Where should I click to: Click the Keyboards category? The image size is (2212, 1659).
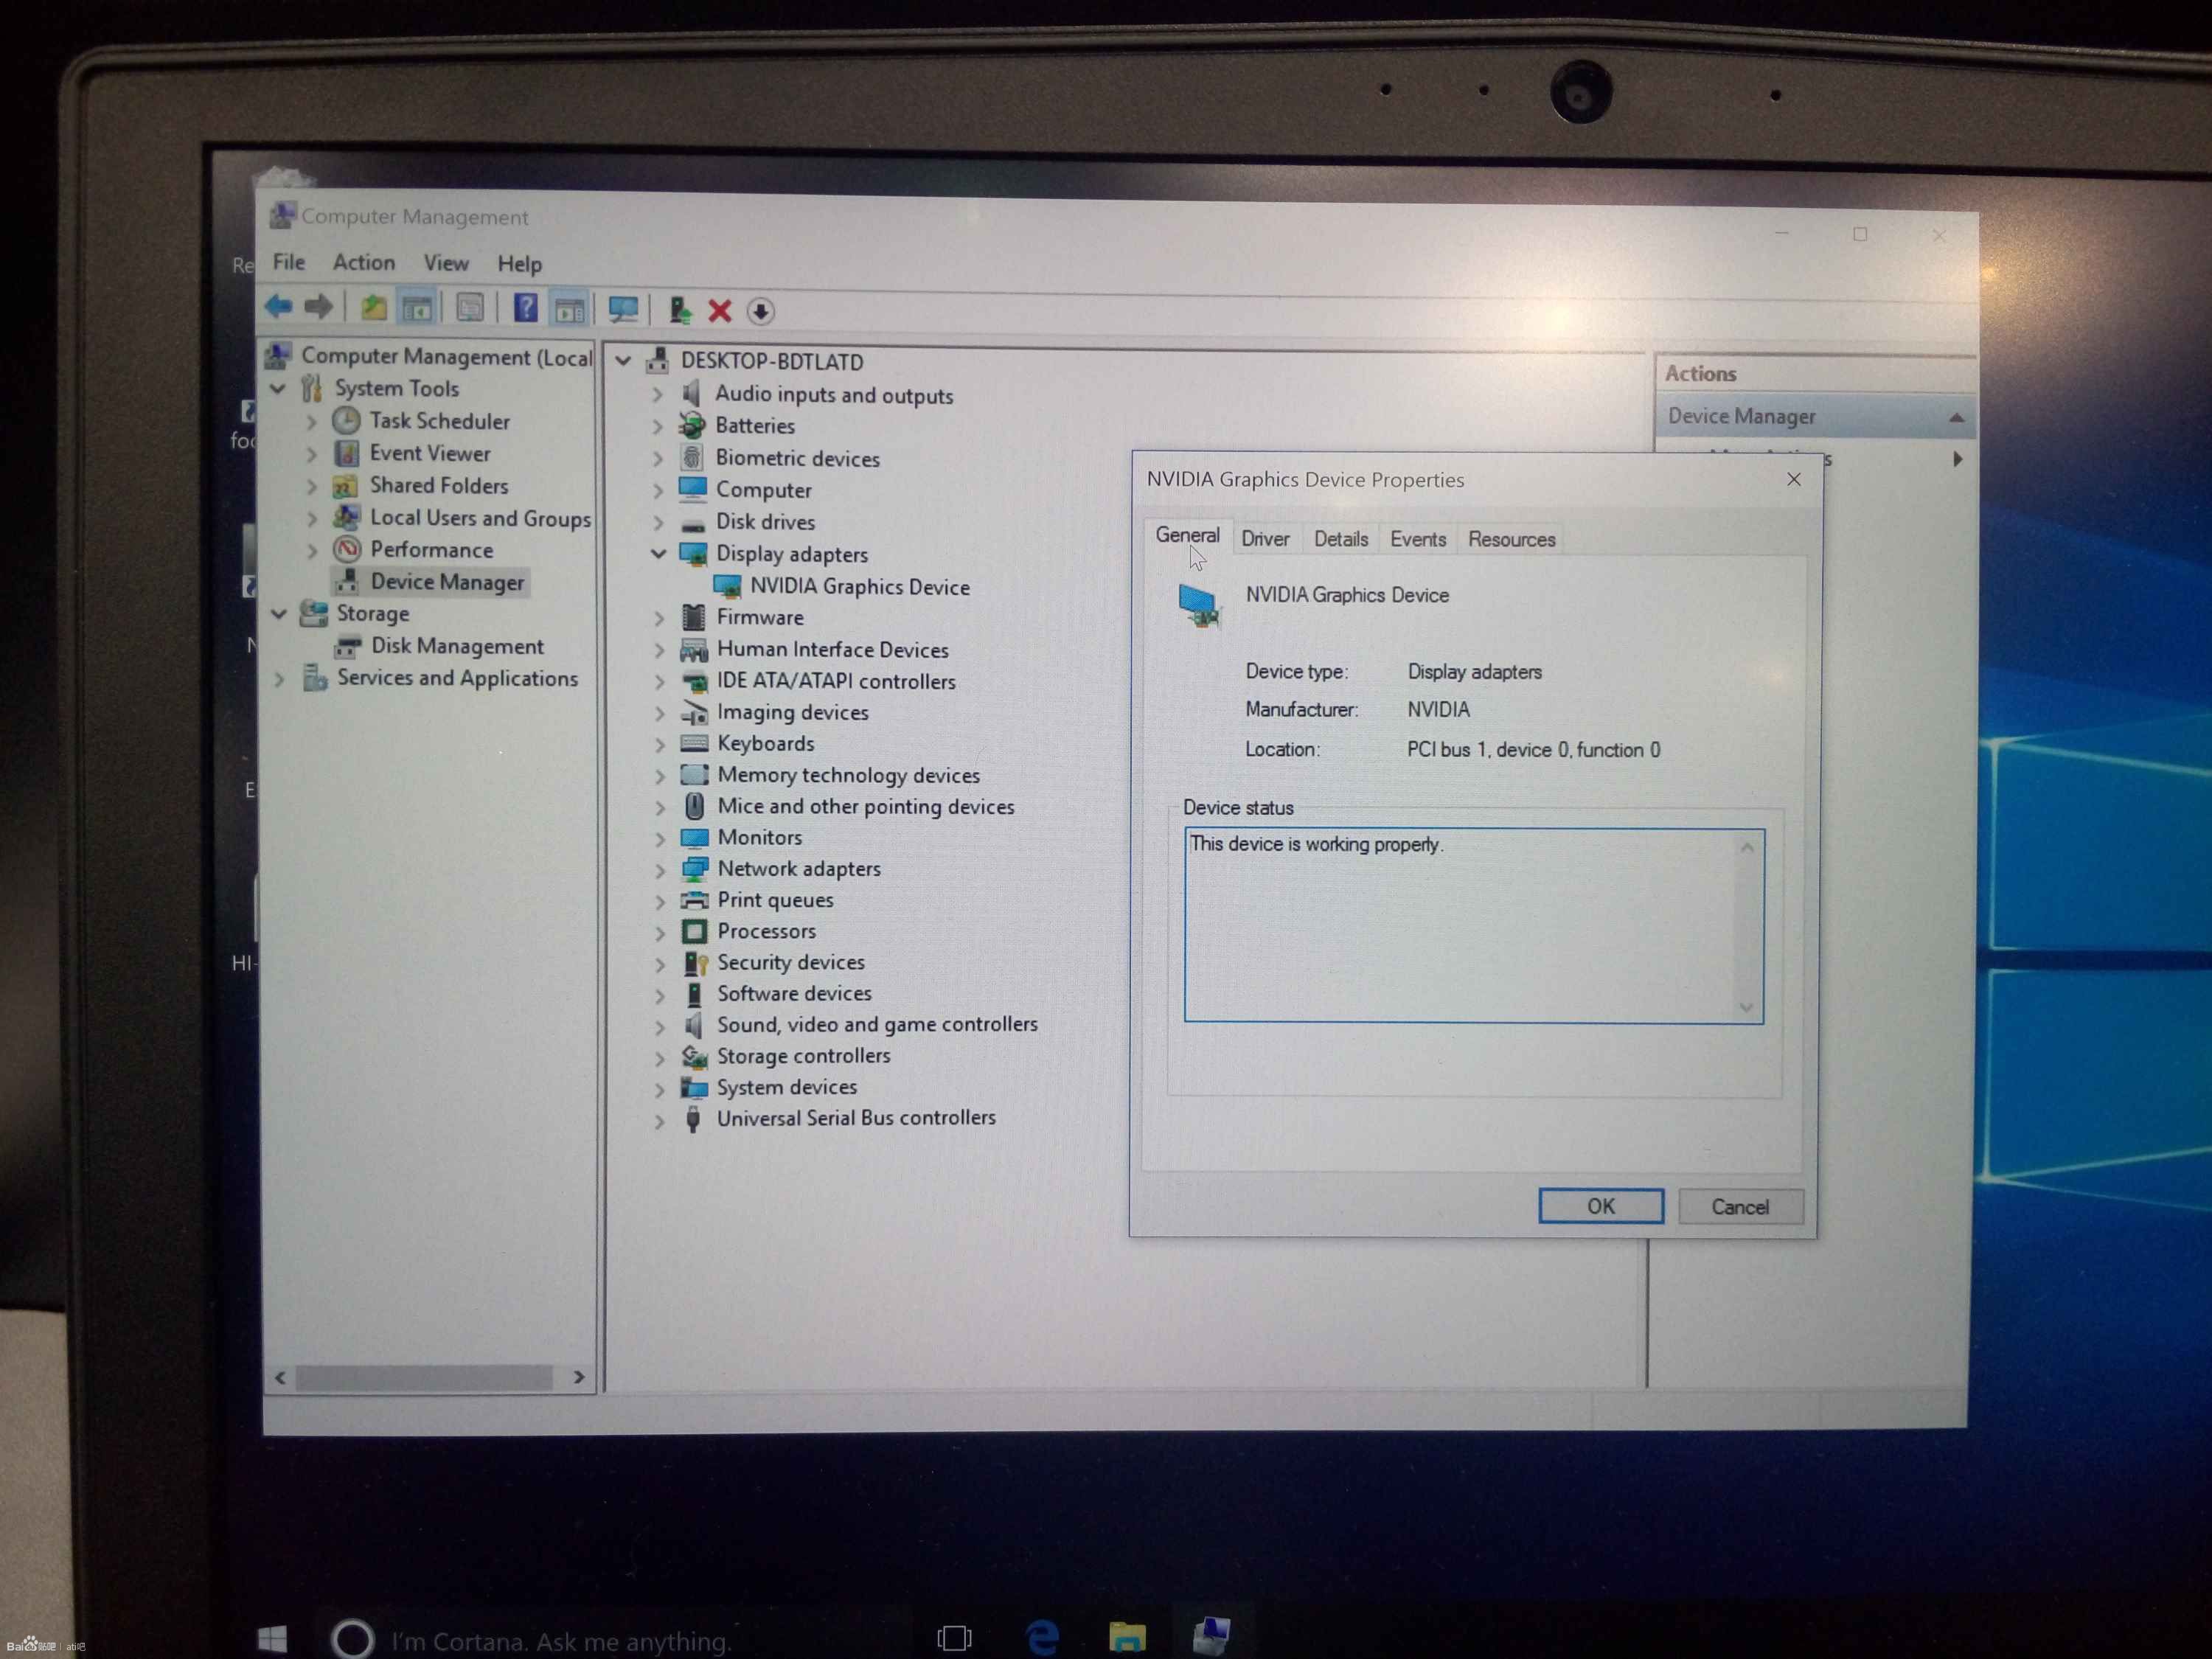click(x=765, y=744)
